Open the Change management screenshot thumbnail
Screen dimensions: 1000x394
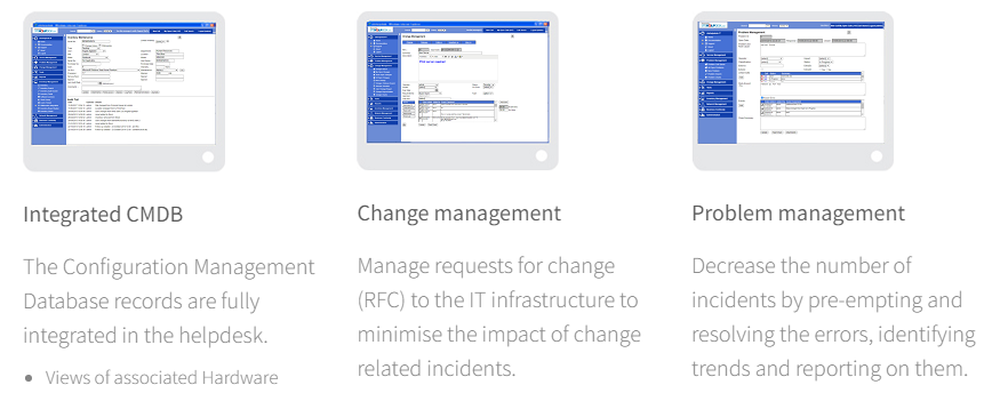[x=458, y=91]
